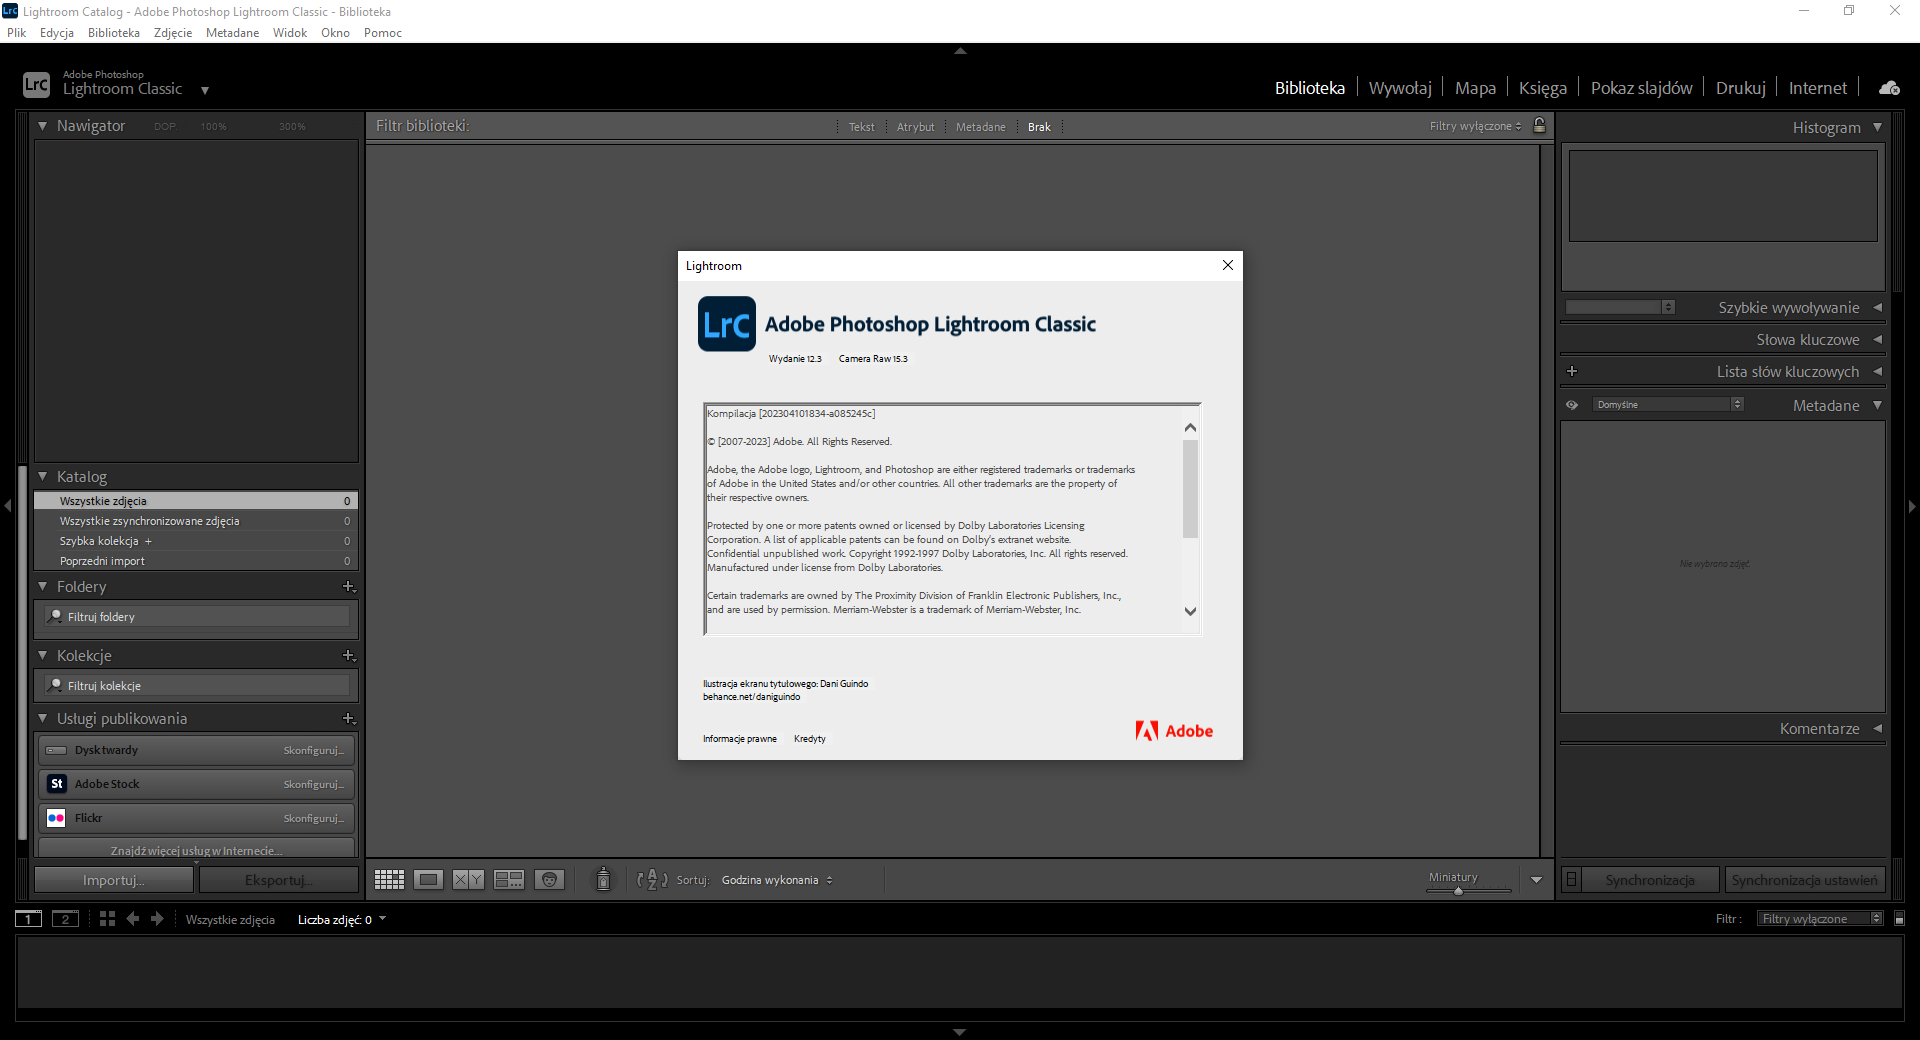Screen dimensions: 1920x1040
Task: Open cloud sync status icon
Action: pyautogui.click(x=1889, y=88)
